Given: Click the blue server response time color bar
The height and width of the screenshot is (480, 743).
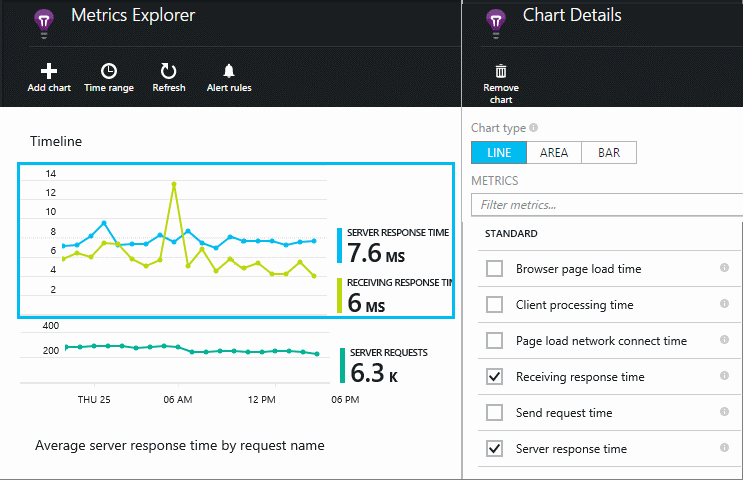Looking at the screenshot, I should tap(339, 245).
